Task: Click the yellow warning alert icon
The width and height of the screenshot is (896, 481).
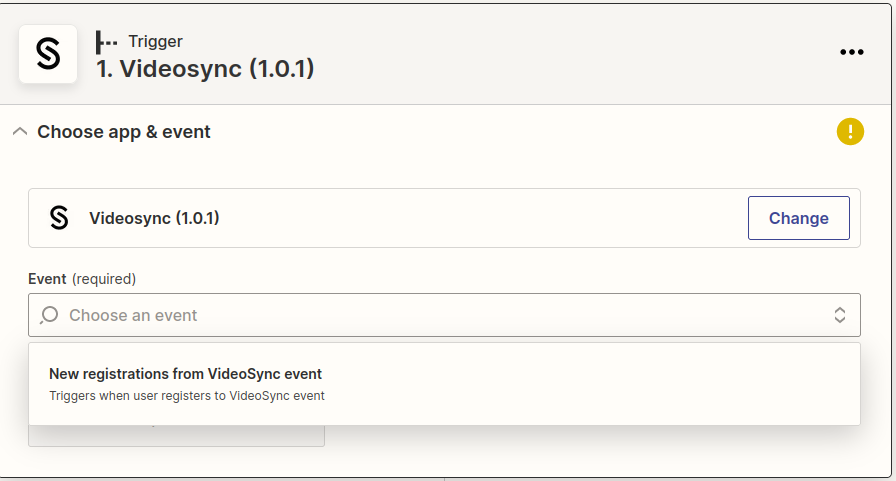Action: (x=849, y=131)
